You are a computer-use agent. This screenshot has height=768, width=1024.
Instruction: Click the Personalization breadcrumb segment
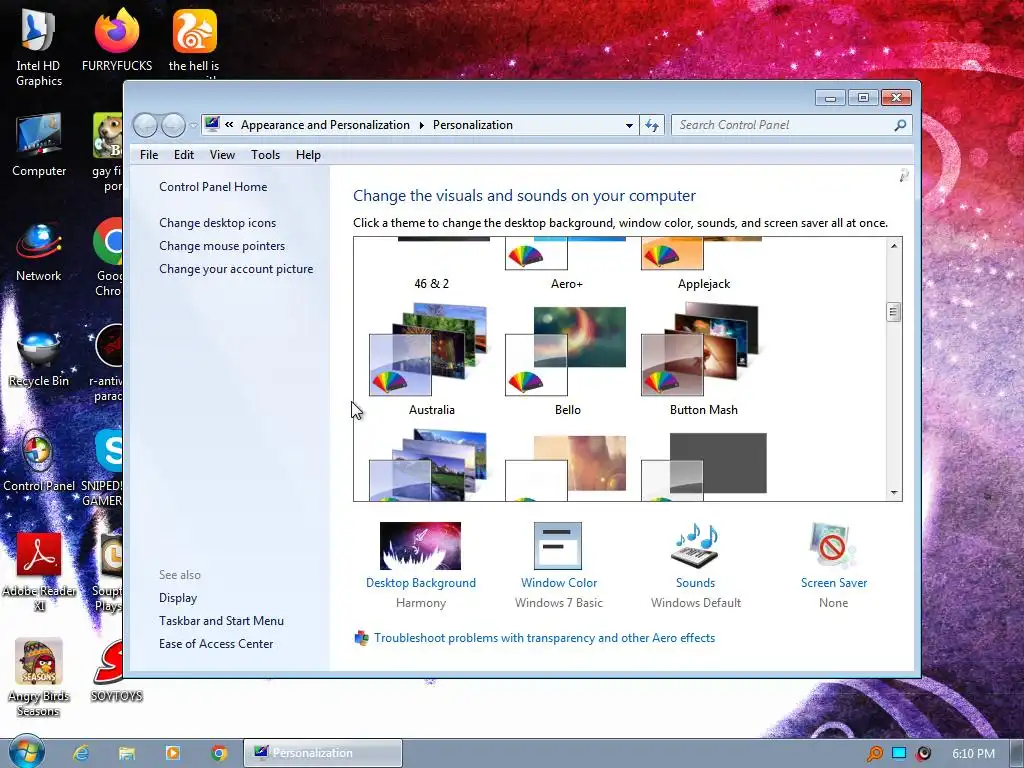[473, 125]
